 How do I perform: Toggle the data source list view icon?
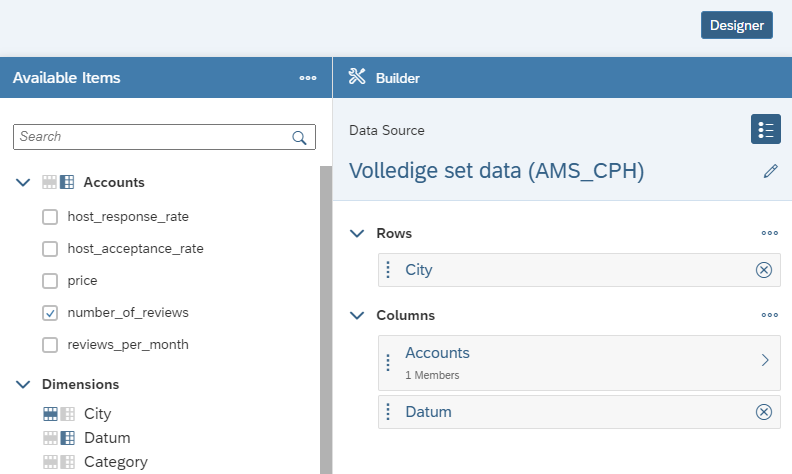tap(766, 129)
